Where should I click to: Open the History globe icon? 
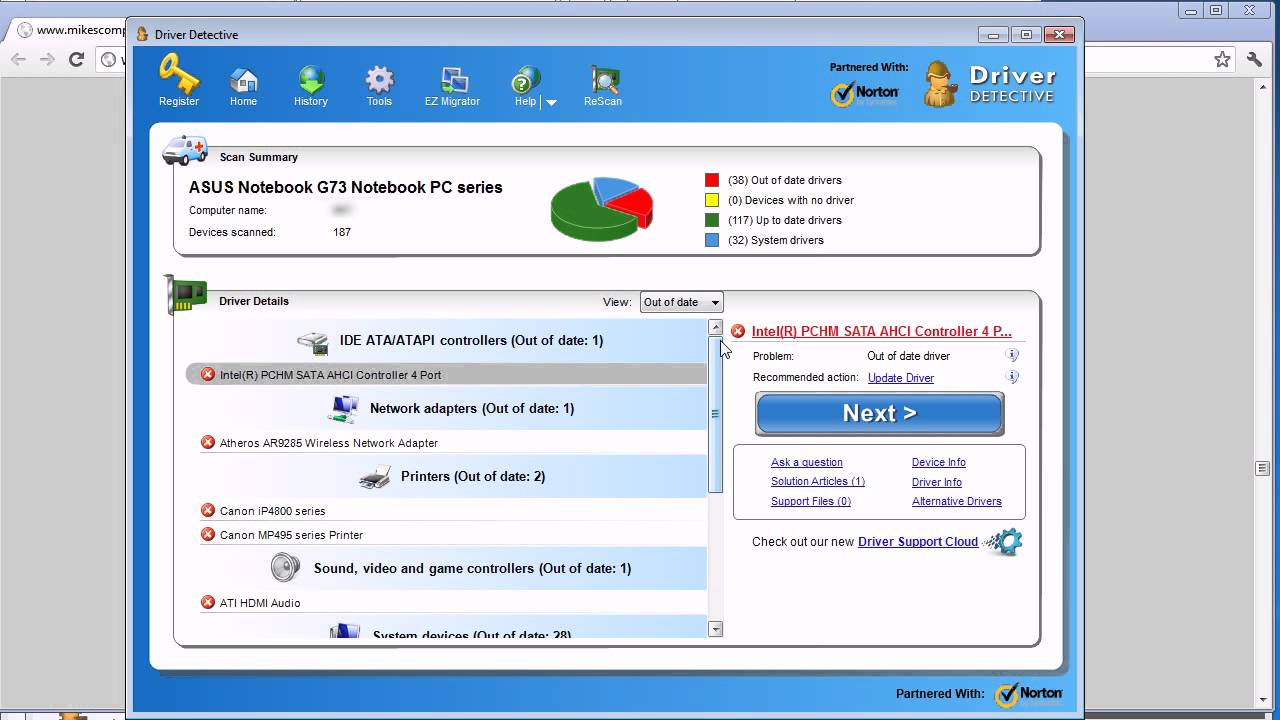311,86
